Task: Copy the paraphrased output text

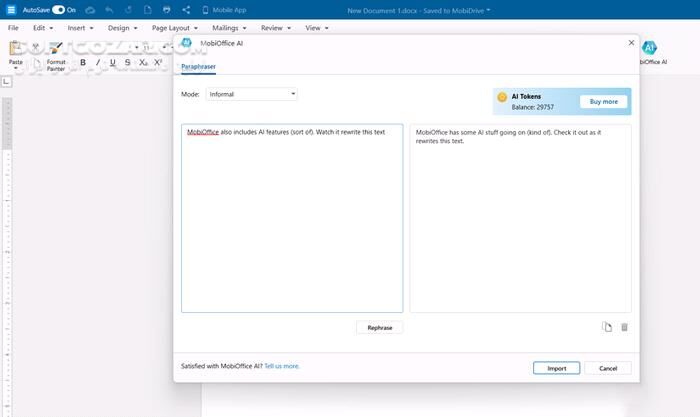Action: [607, 327]
